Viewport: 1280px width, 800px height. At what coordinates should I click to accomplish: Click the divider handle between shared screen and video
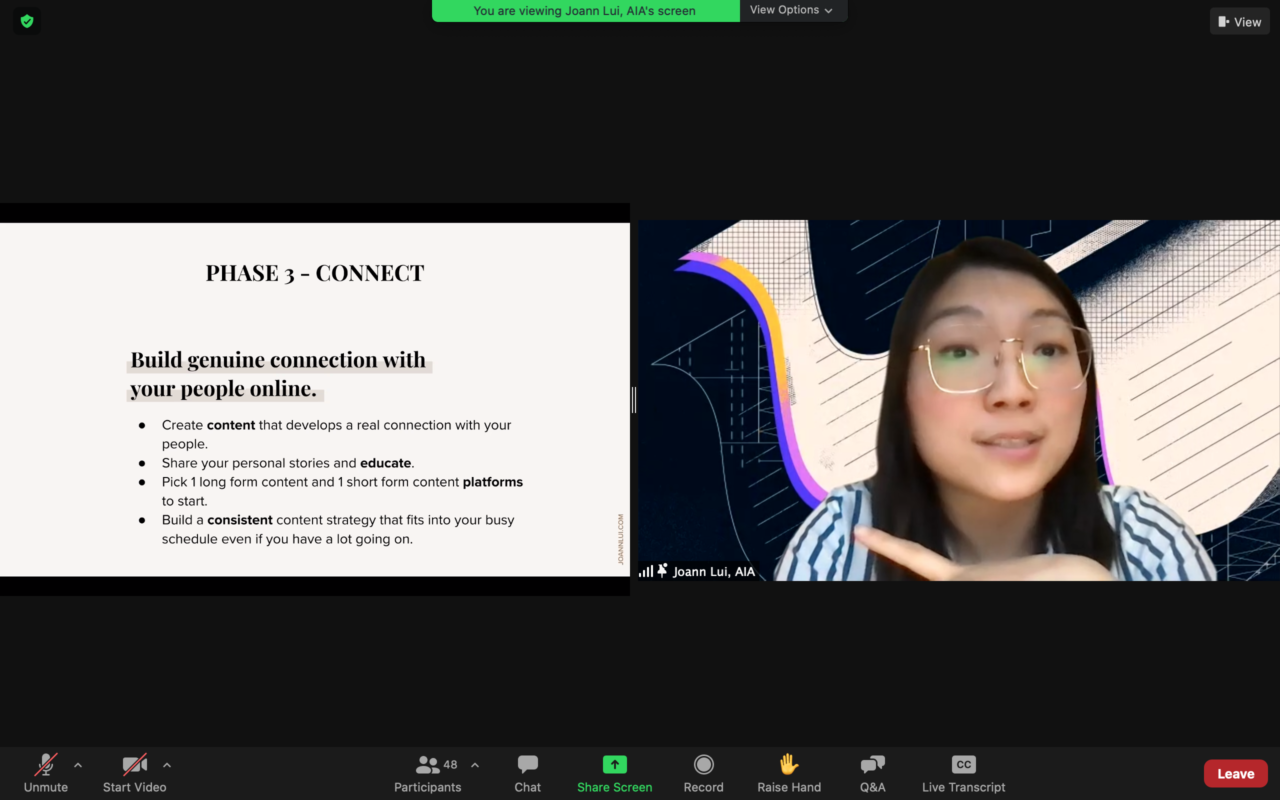(x=633, y=399)
